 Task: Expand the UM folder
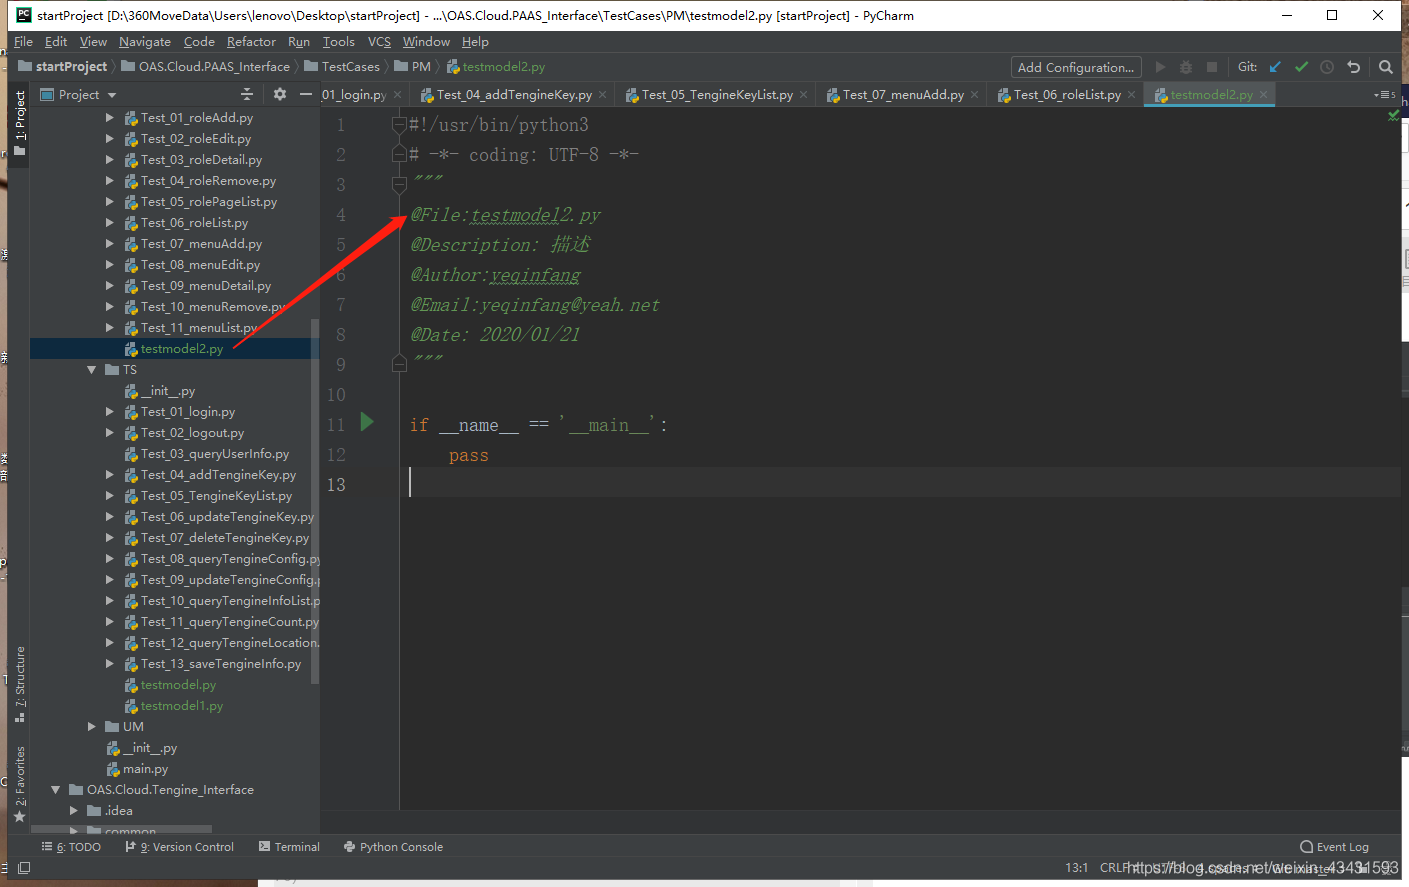[x=92, y=727]
